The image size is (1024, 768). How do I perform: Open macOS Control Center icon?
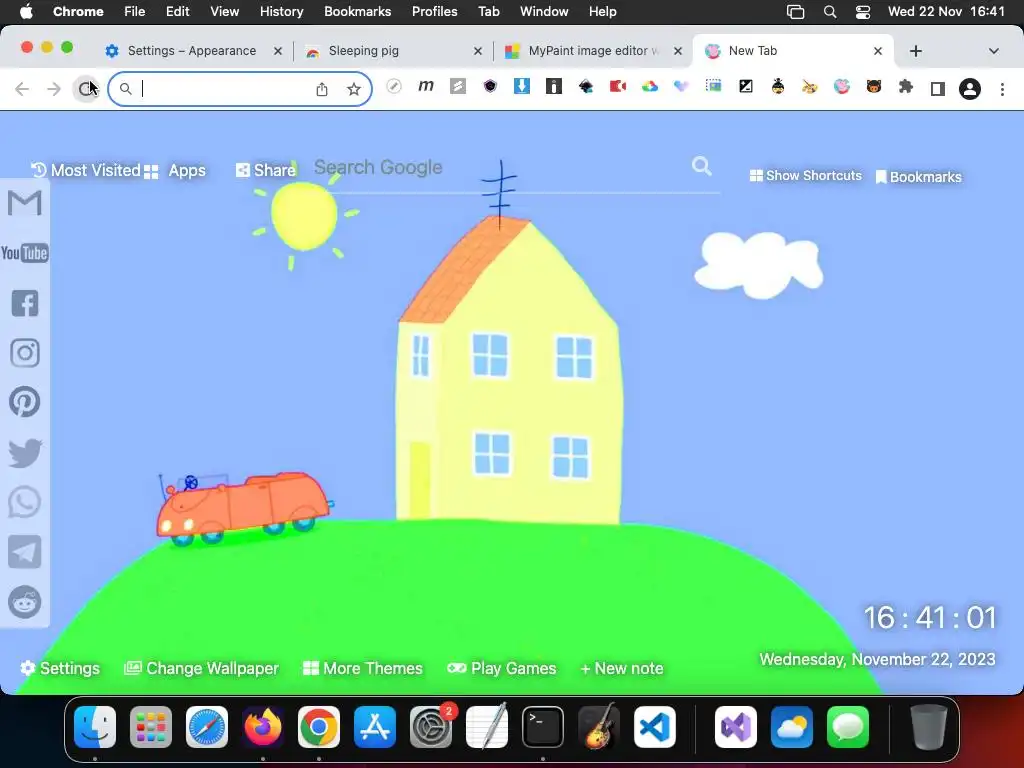tap(863, 12)
